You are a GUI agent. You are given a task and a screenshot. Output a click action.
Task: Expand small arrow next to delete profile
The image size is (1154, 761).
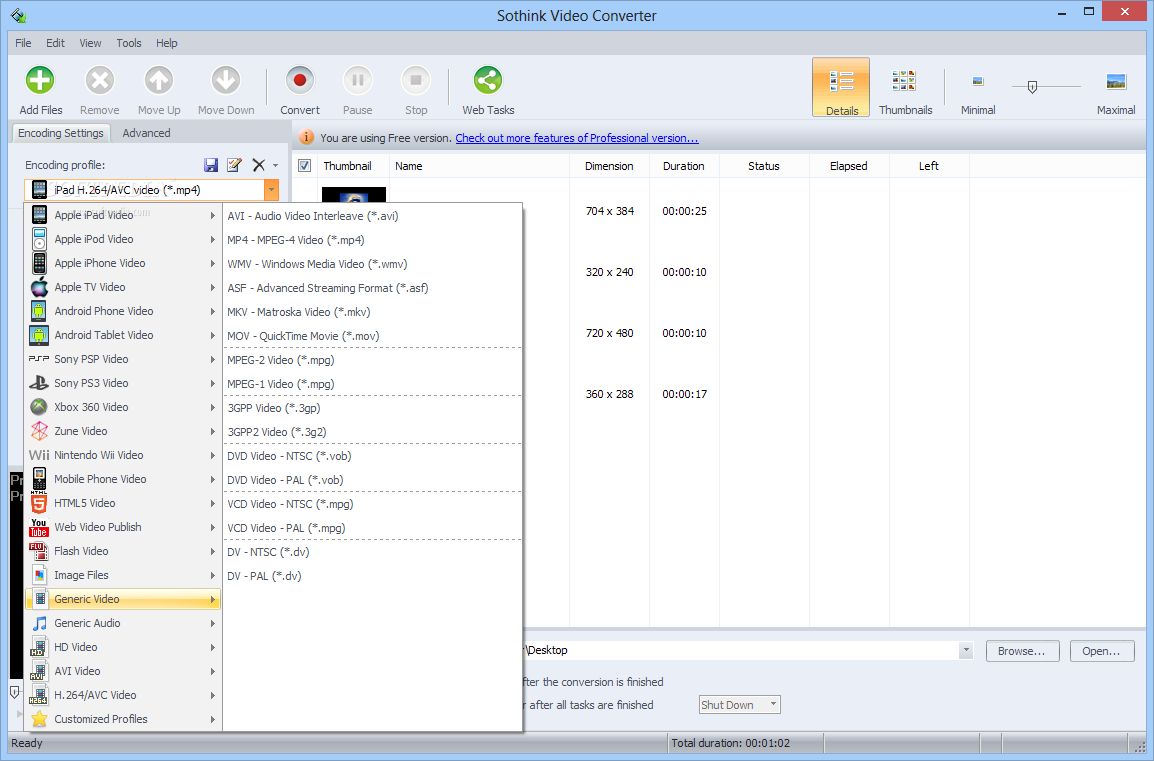275,166
